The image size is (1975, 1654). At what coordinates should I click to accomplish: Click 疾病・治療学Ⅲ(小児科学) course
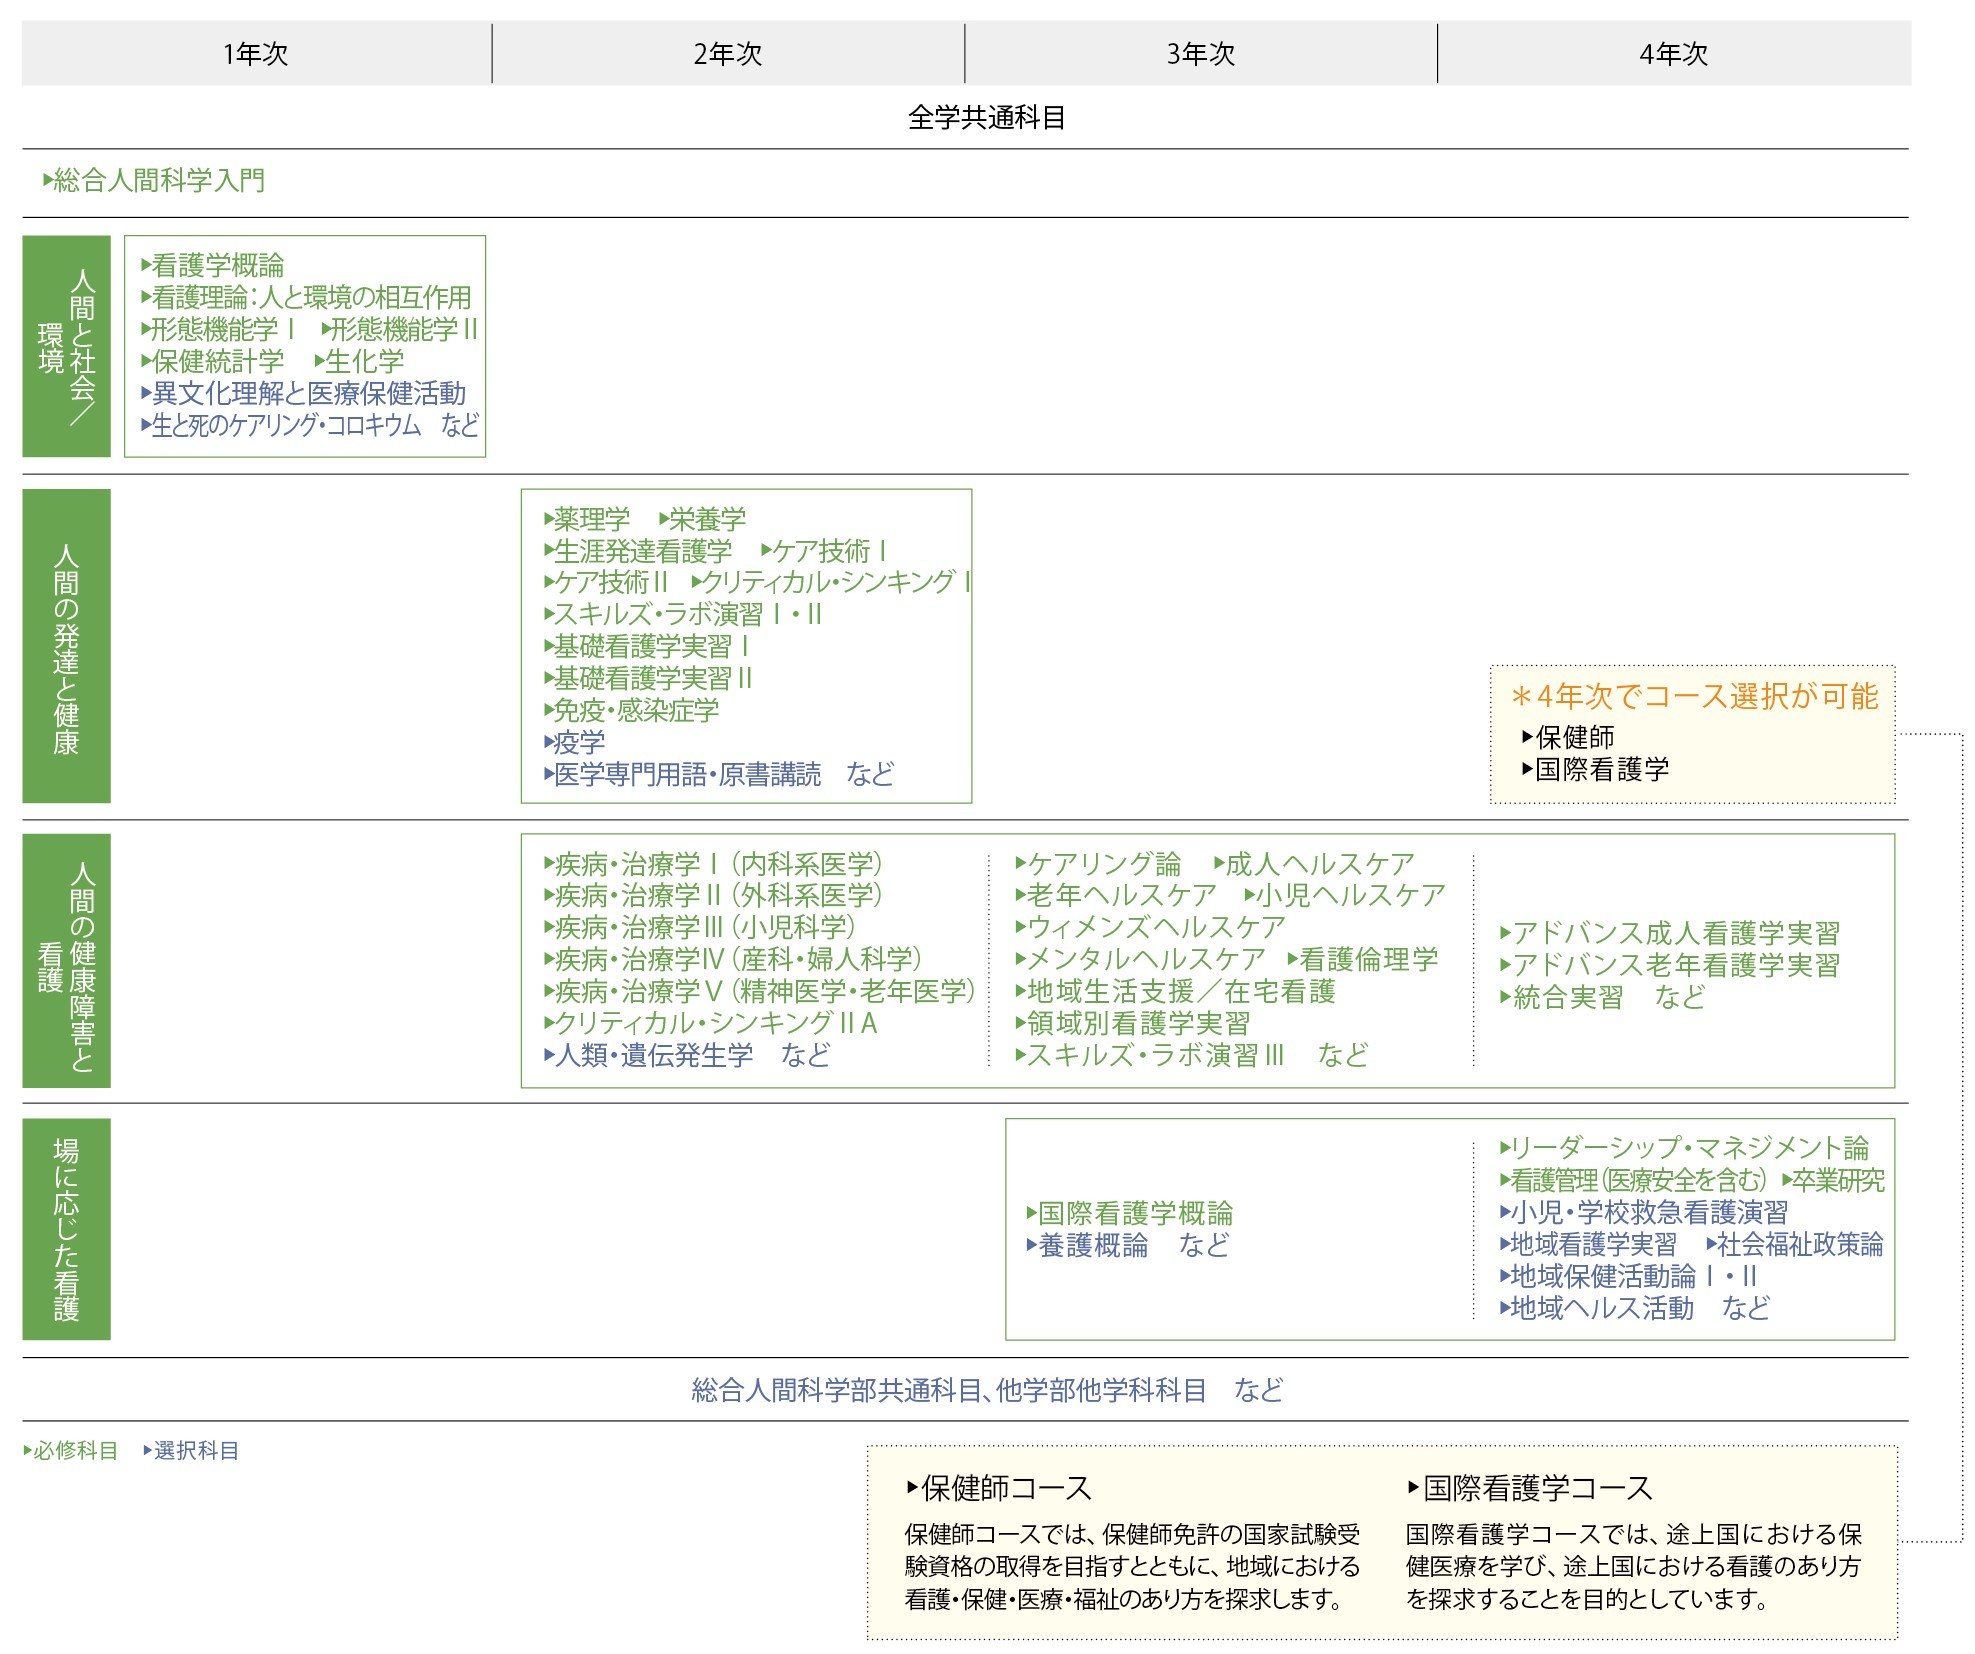pyautogui.click(x=700, y=927)
